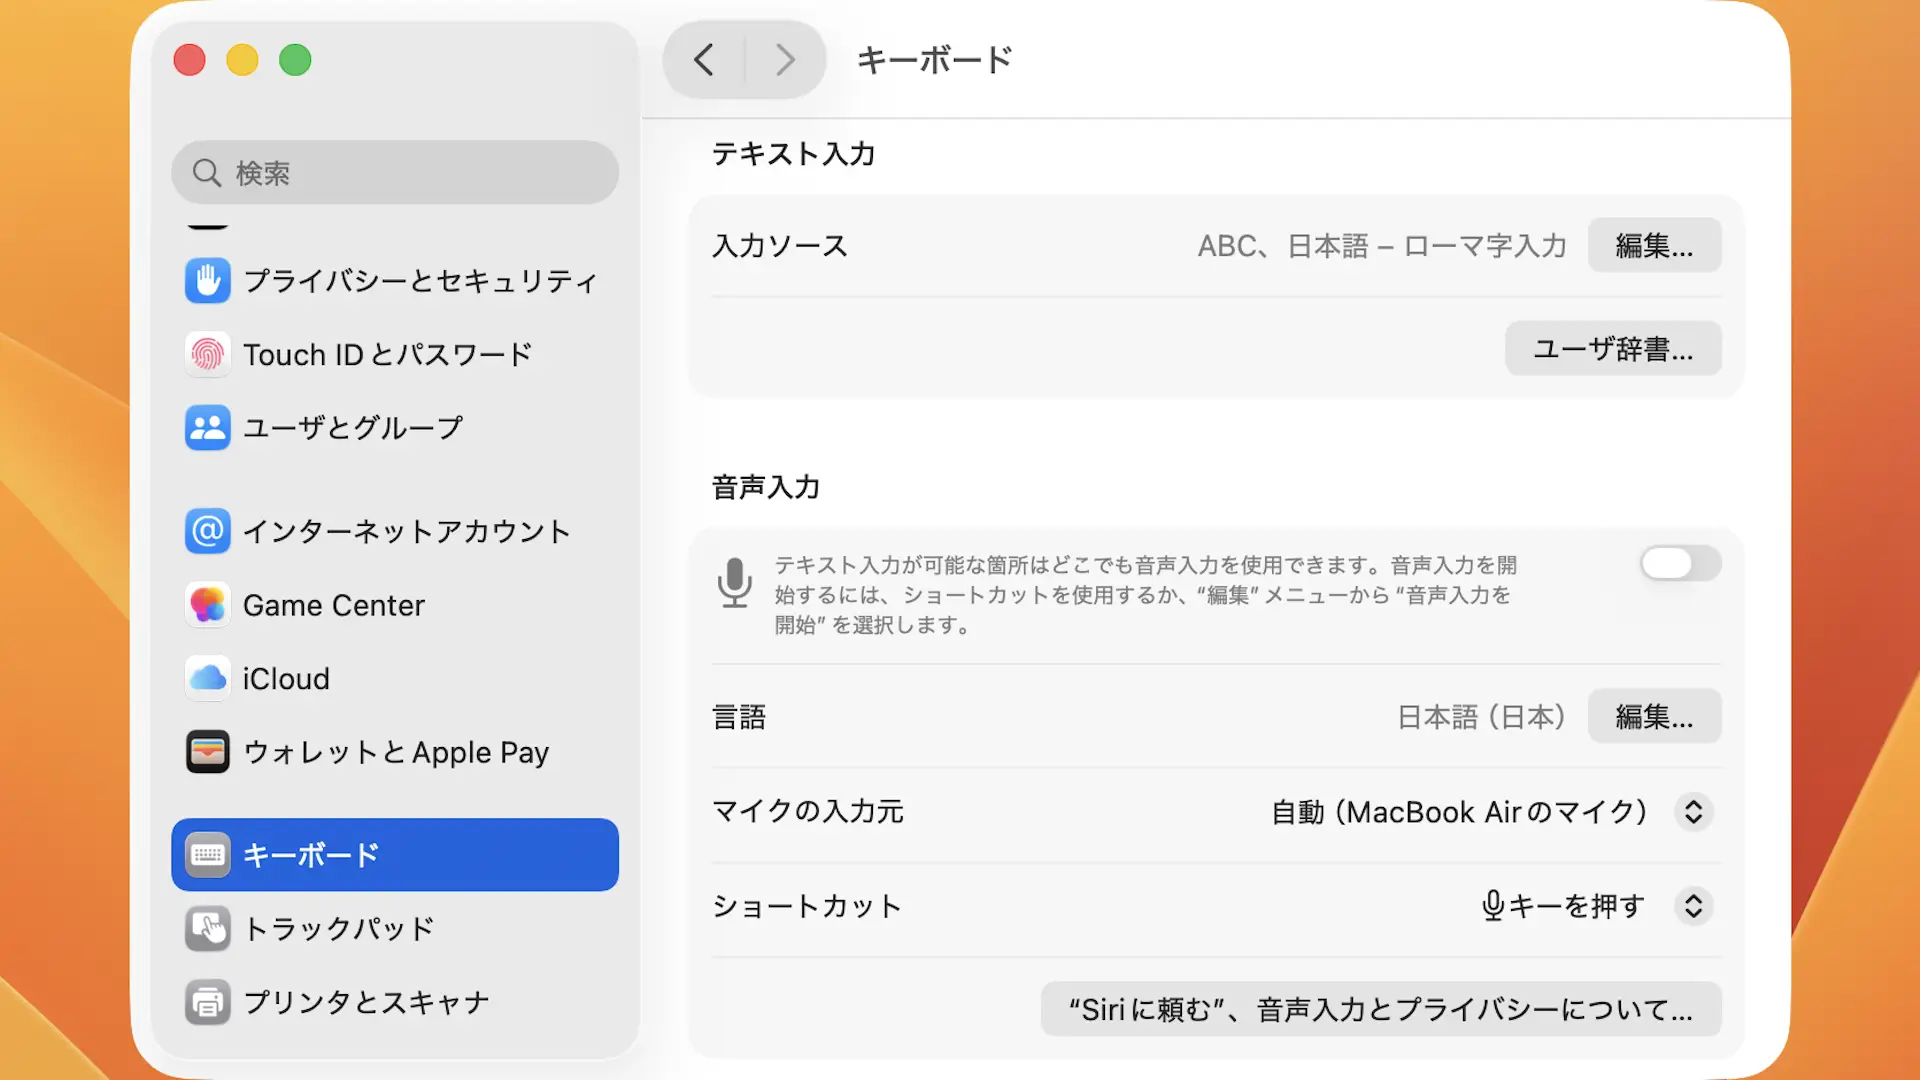This screenshot has width=1920, height=1080.
Task: Open Siri and dictation privacy info button
Action: point(1380,1009)
